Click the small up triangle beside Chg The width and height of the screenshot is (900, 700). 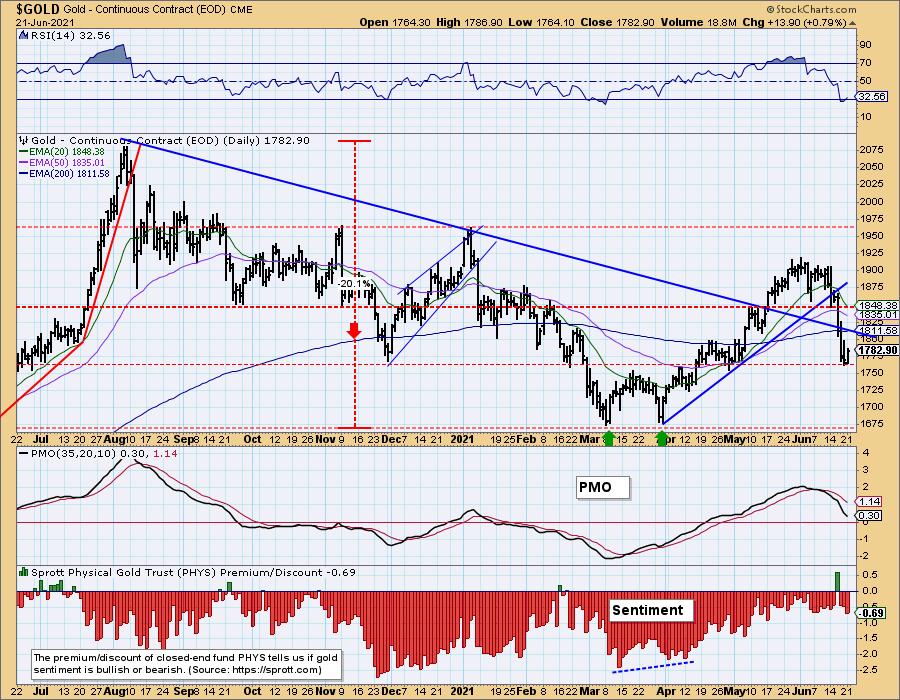click(x=852, y=23)
